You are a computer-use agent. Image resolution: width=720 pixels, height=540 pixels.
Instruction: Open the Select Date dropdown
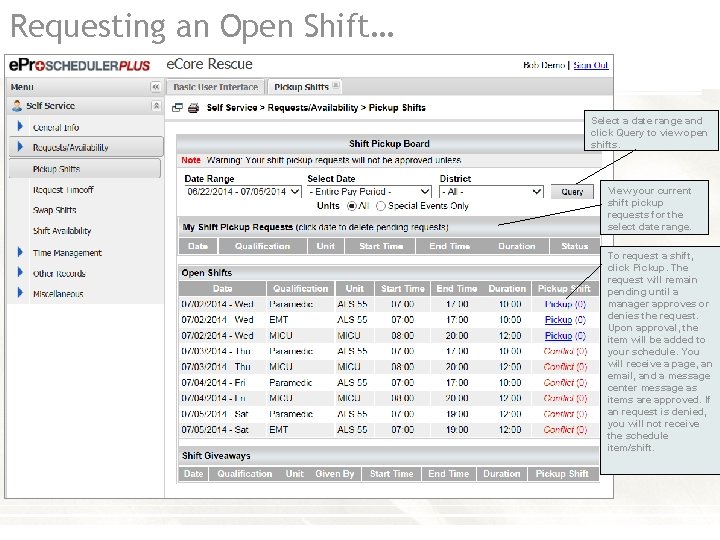(369, 191)
